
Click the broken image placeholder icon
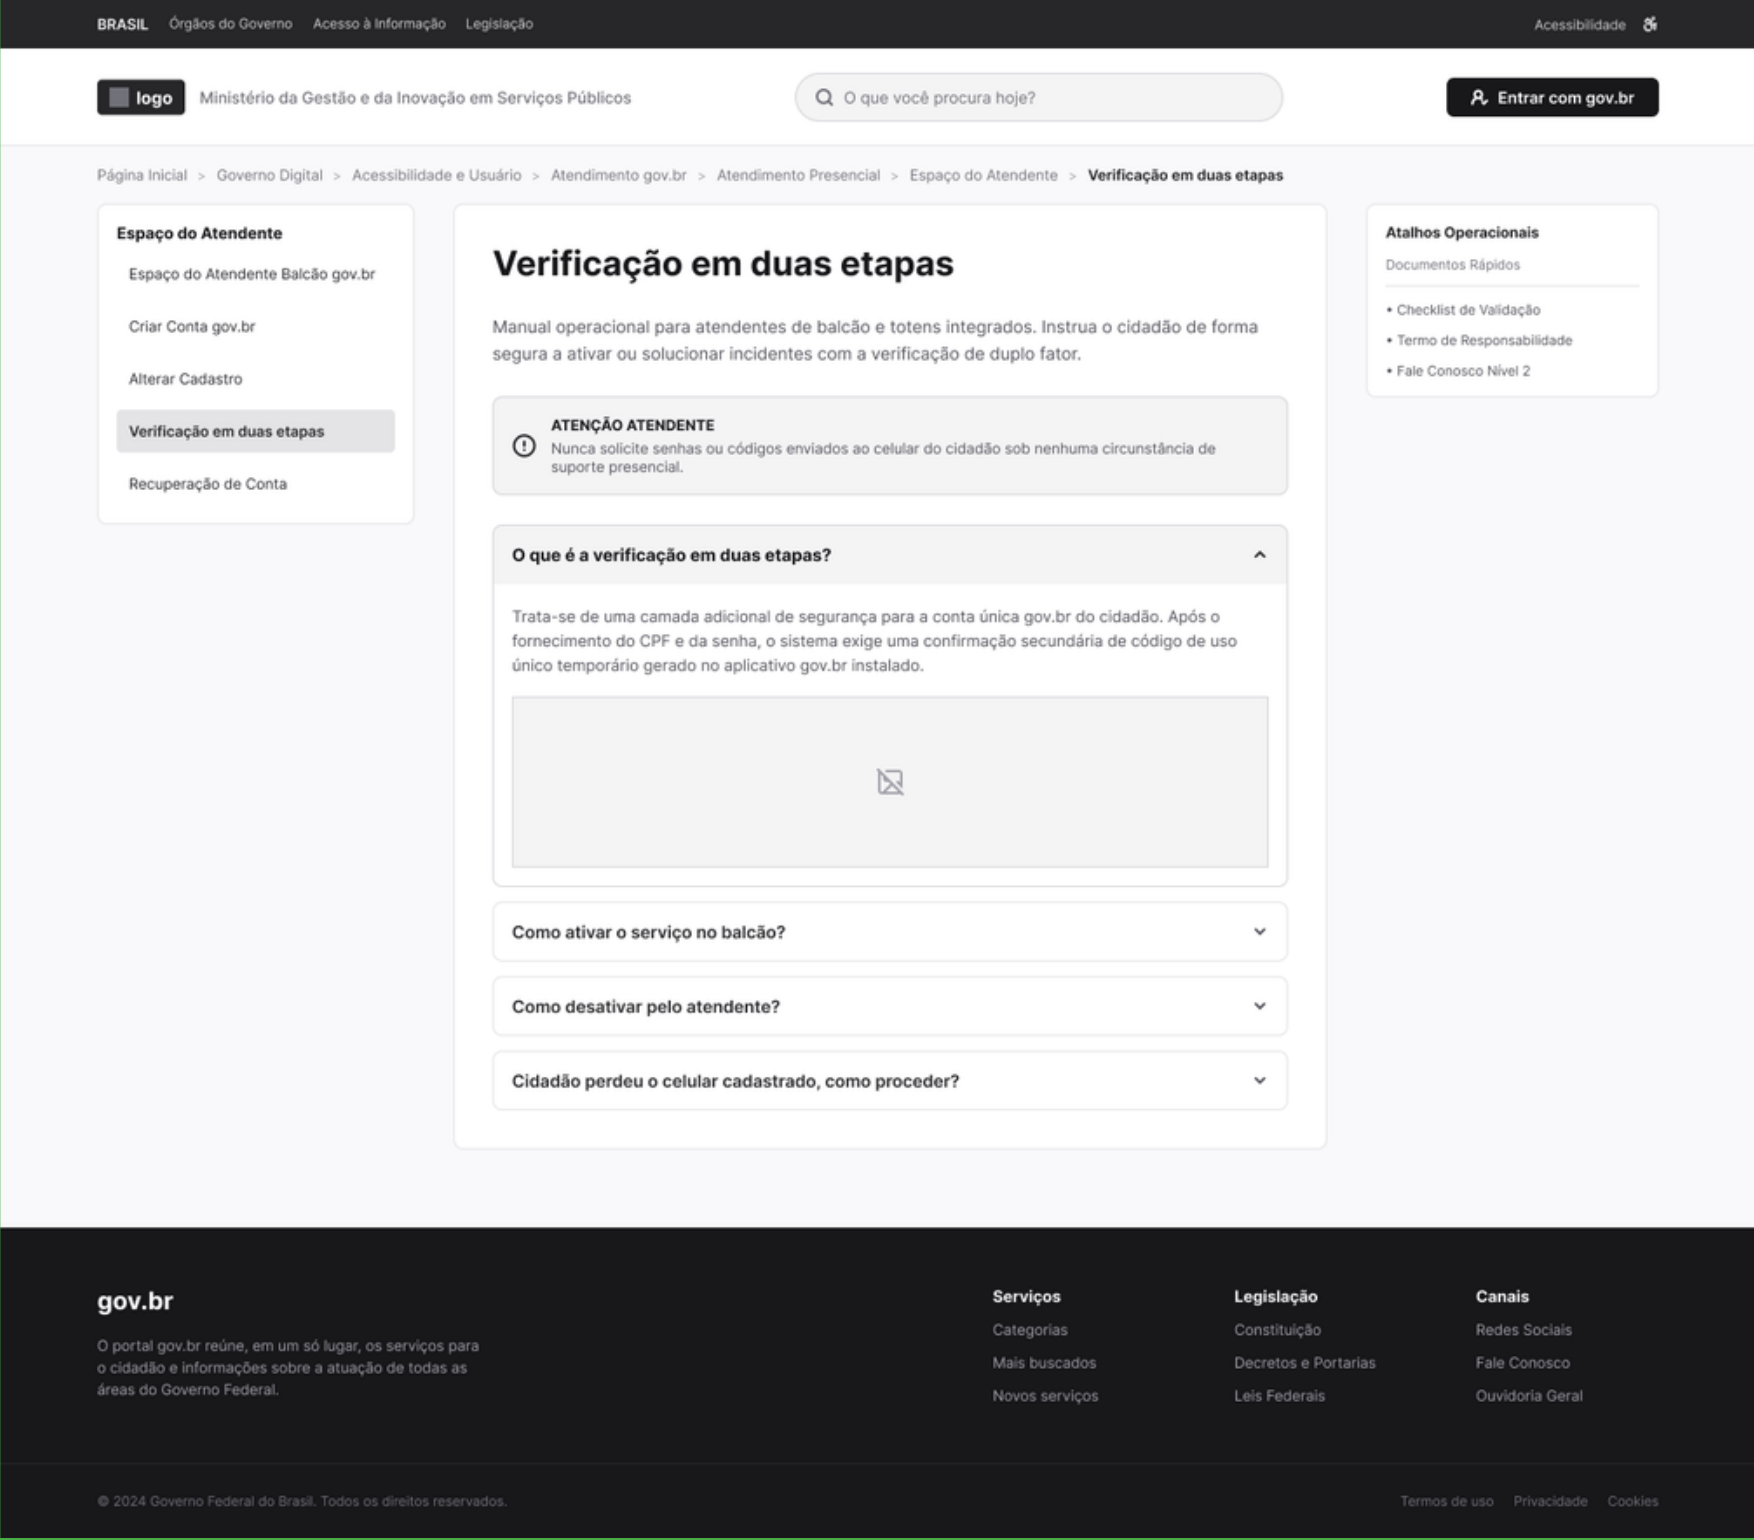click(x=890, y=782)
